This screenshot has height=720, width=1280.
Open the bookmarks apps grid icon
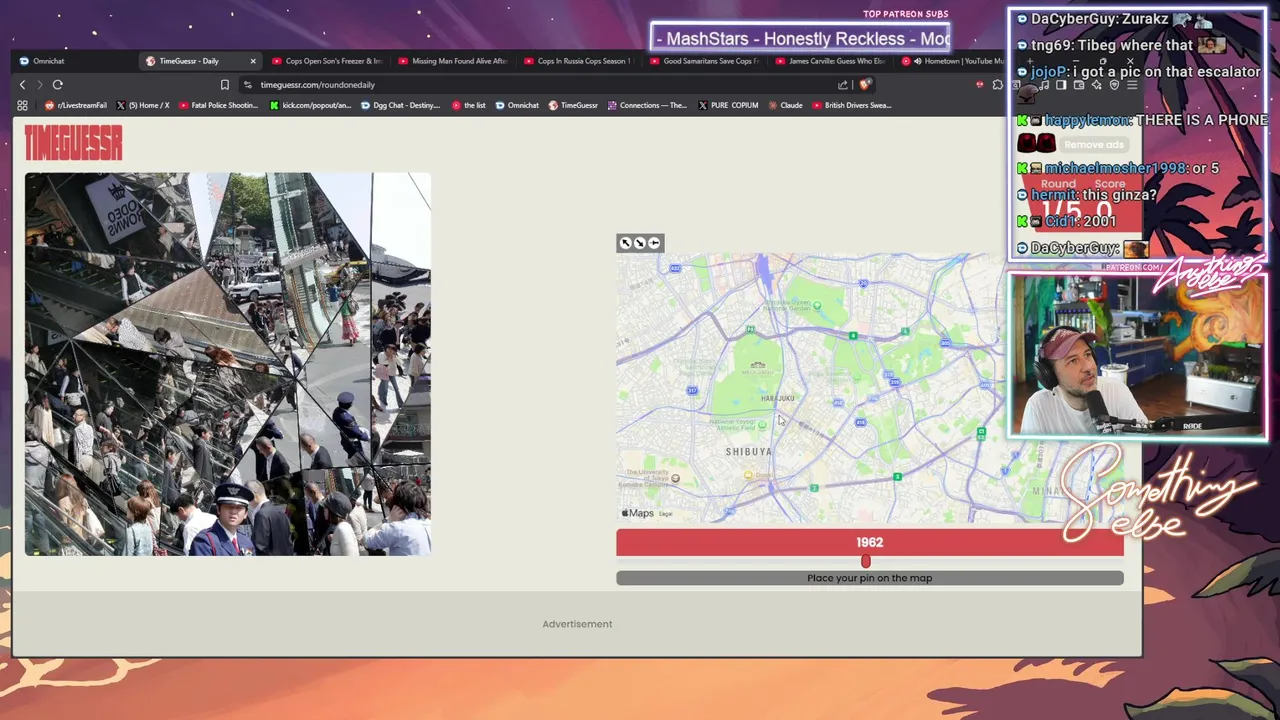[x=22, y=105]
